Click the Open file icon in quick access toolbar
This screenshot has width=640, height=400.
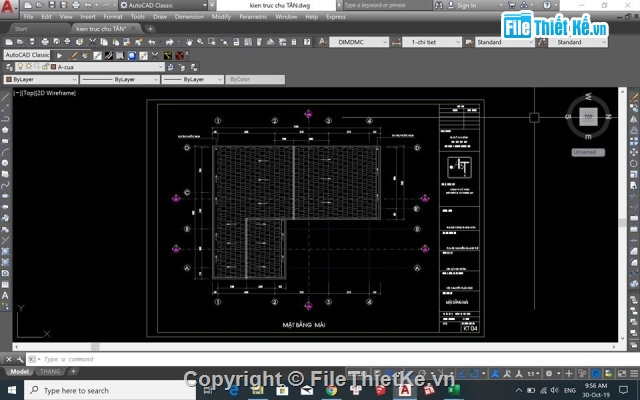tap(40, 5)
